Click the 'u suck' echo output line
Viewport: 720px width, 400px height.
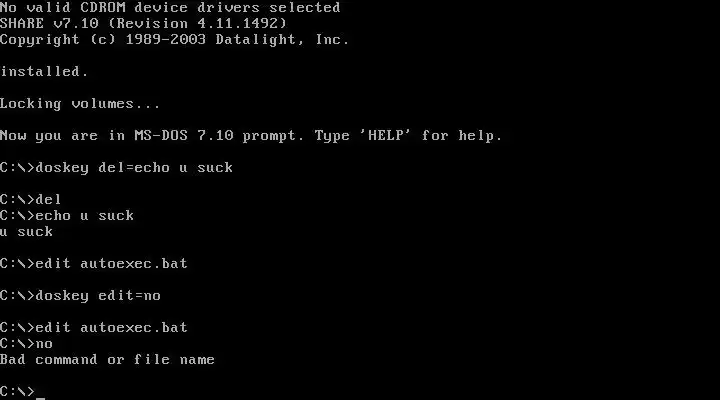tap(27, 231)
